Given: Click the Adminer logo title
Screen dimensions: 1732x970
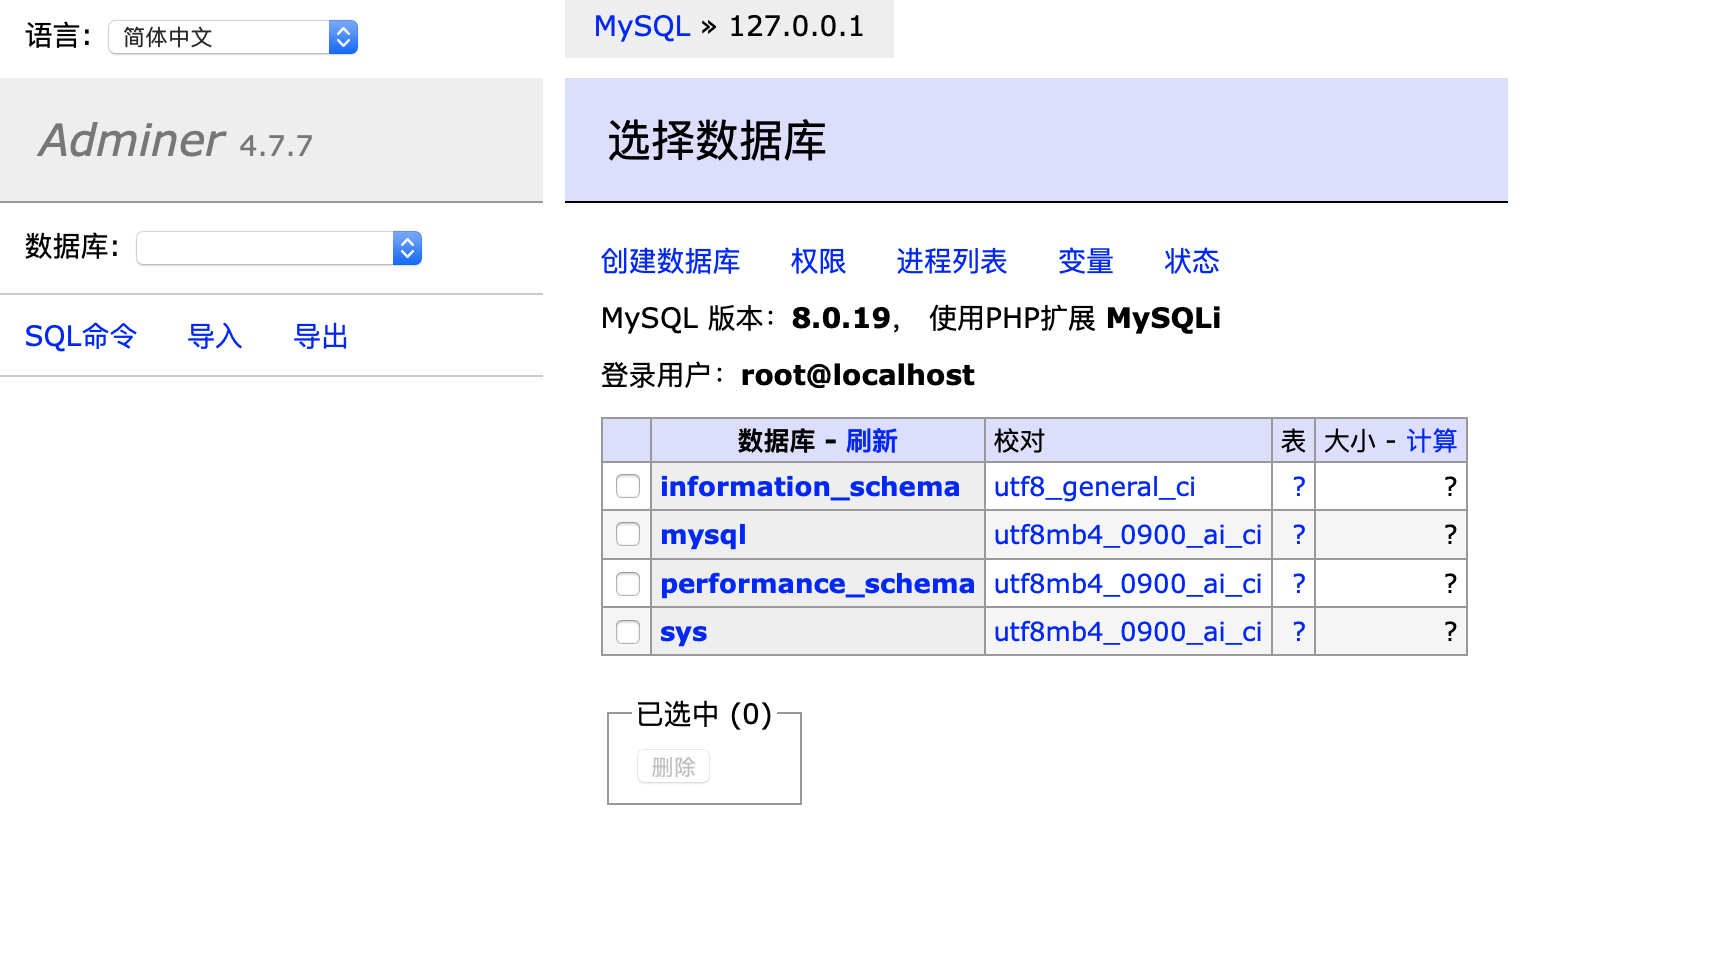Looking at the screenshot, I should pyautogui.click(x=132, y=140).
